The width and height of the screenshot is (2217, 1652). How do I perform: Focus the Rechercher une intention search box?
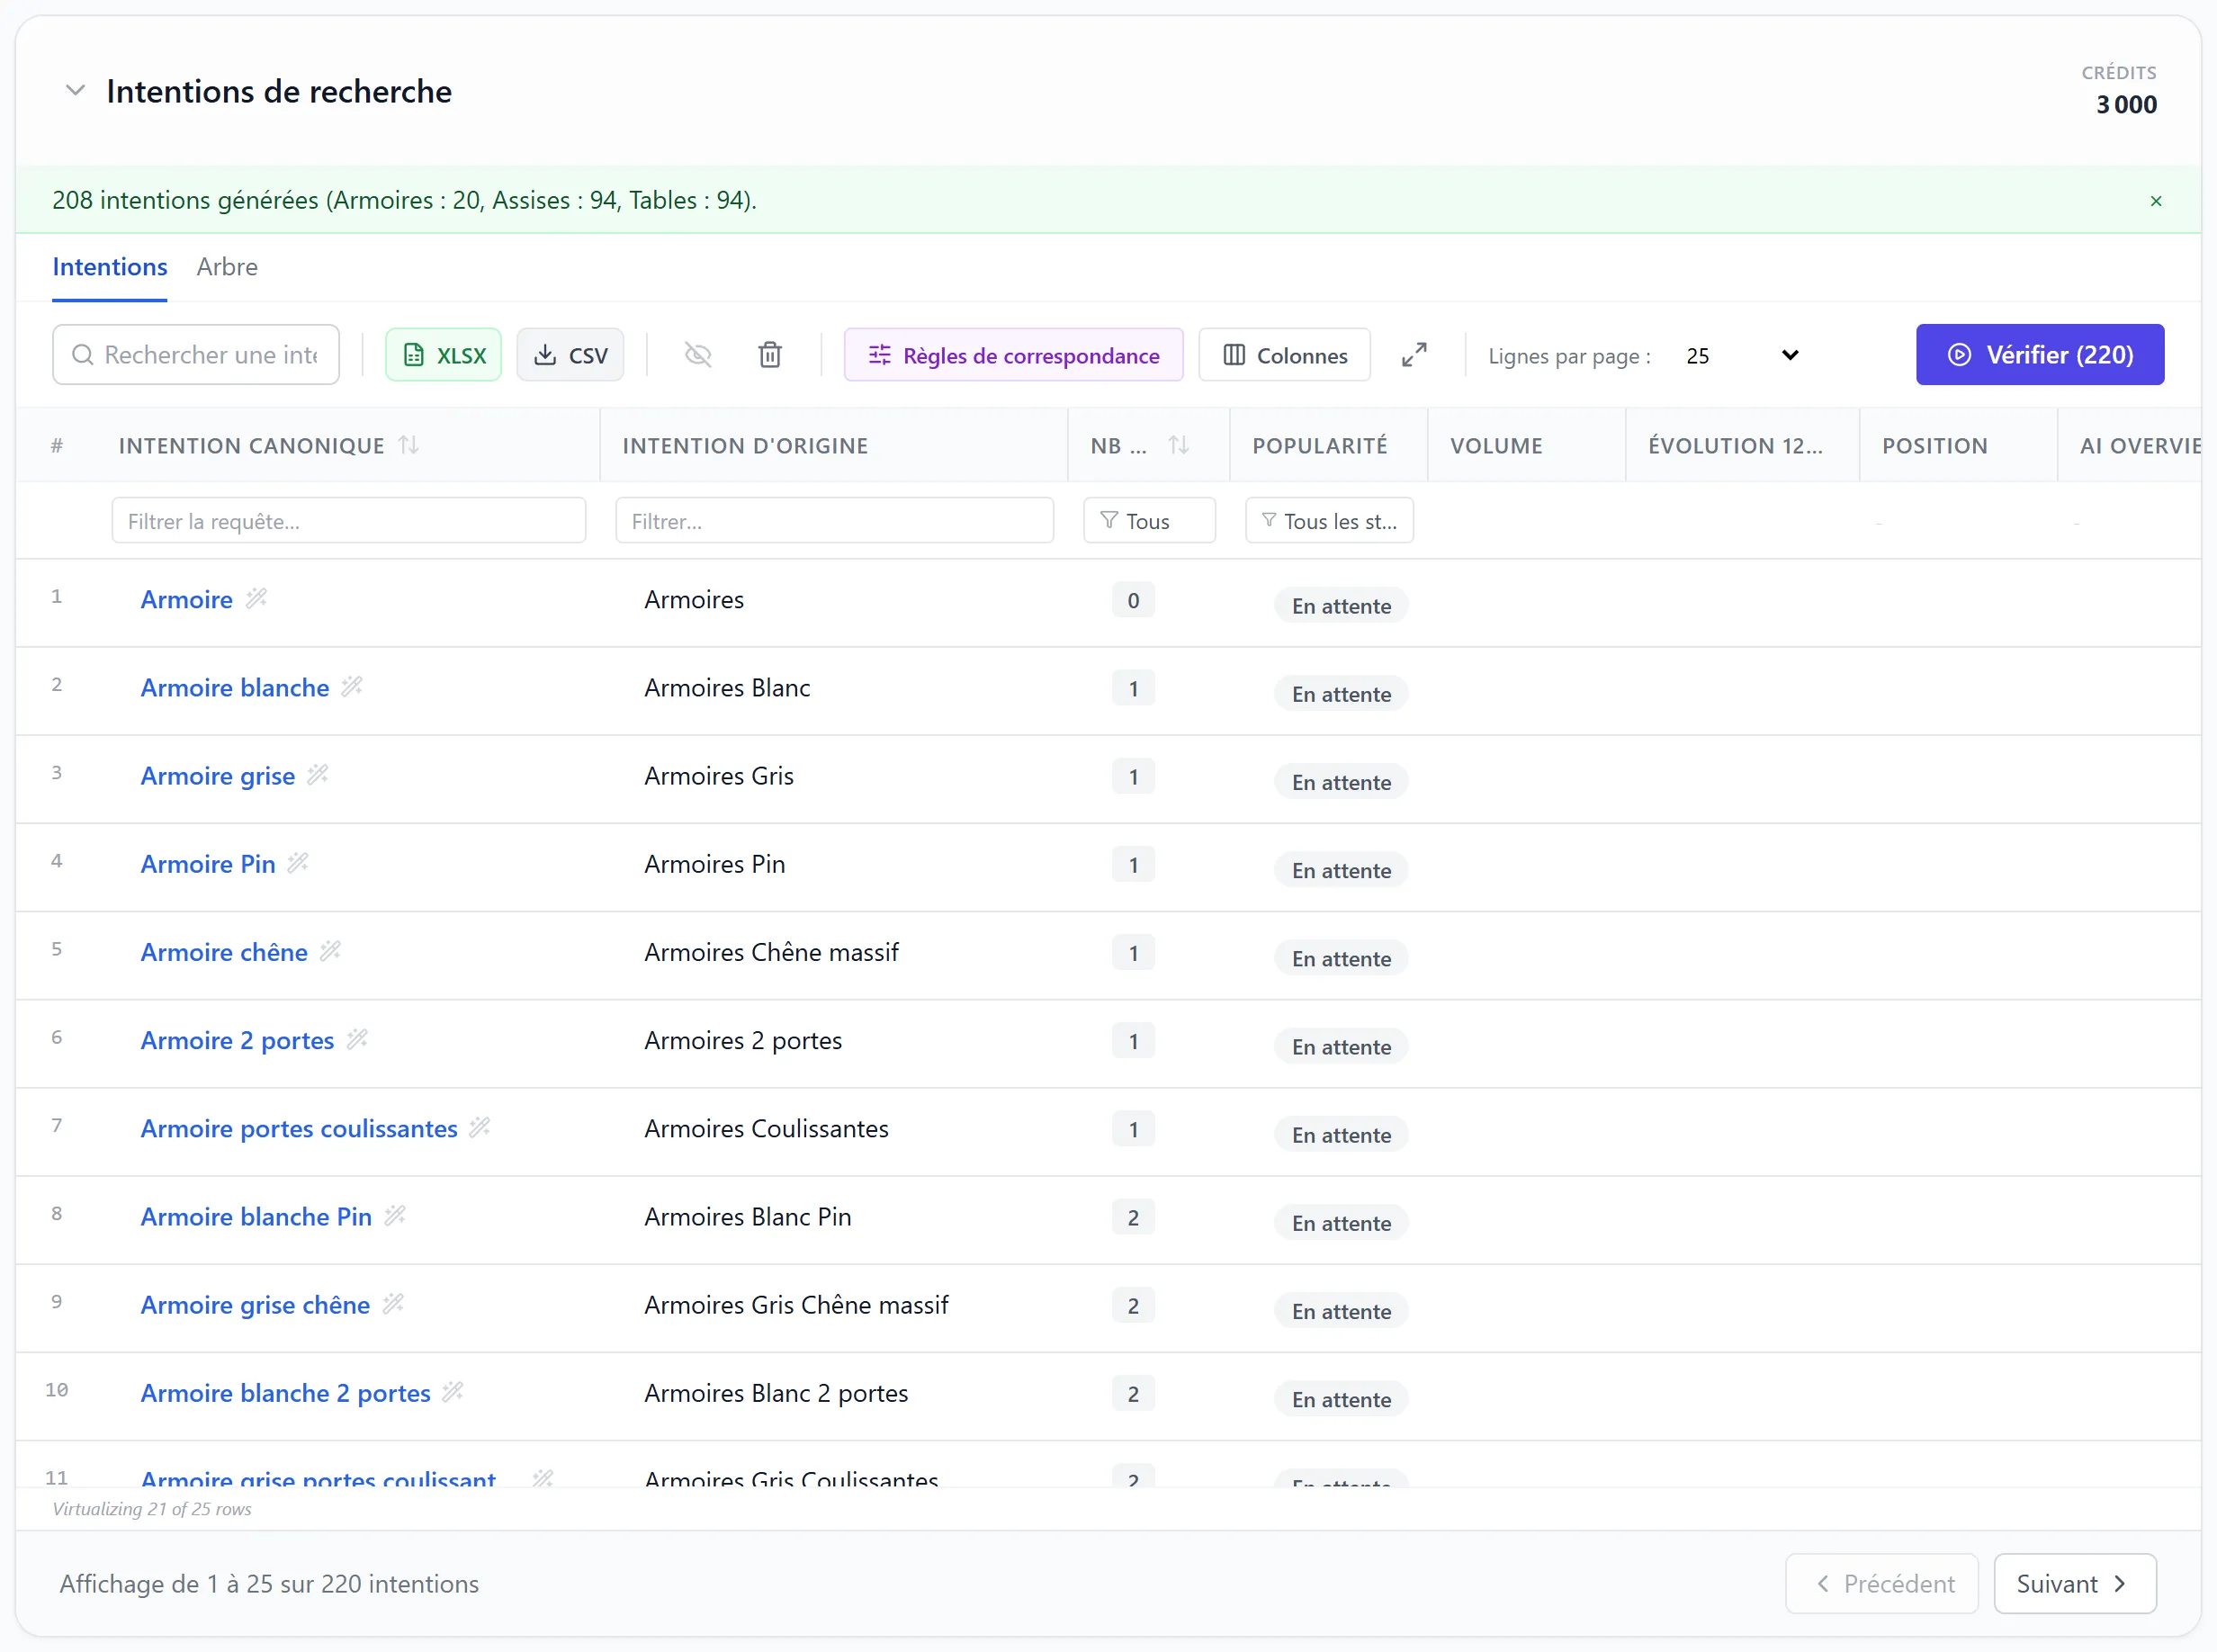pos(196,355)
